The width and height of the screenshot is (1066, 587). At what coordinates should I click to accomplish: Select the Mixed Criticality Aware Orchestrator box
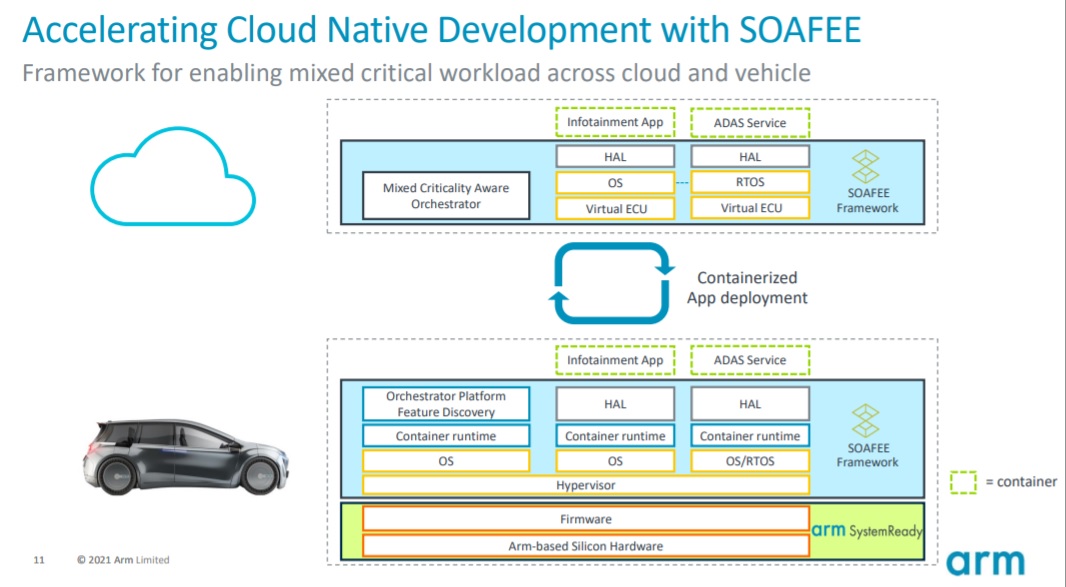446,196
